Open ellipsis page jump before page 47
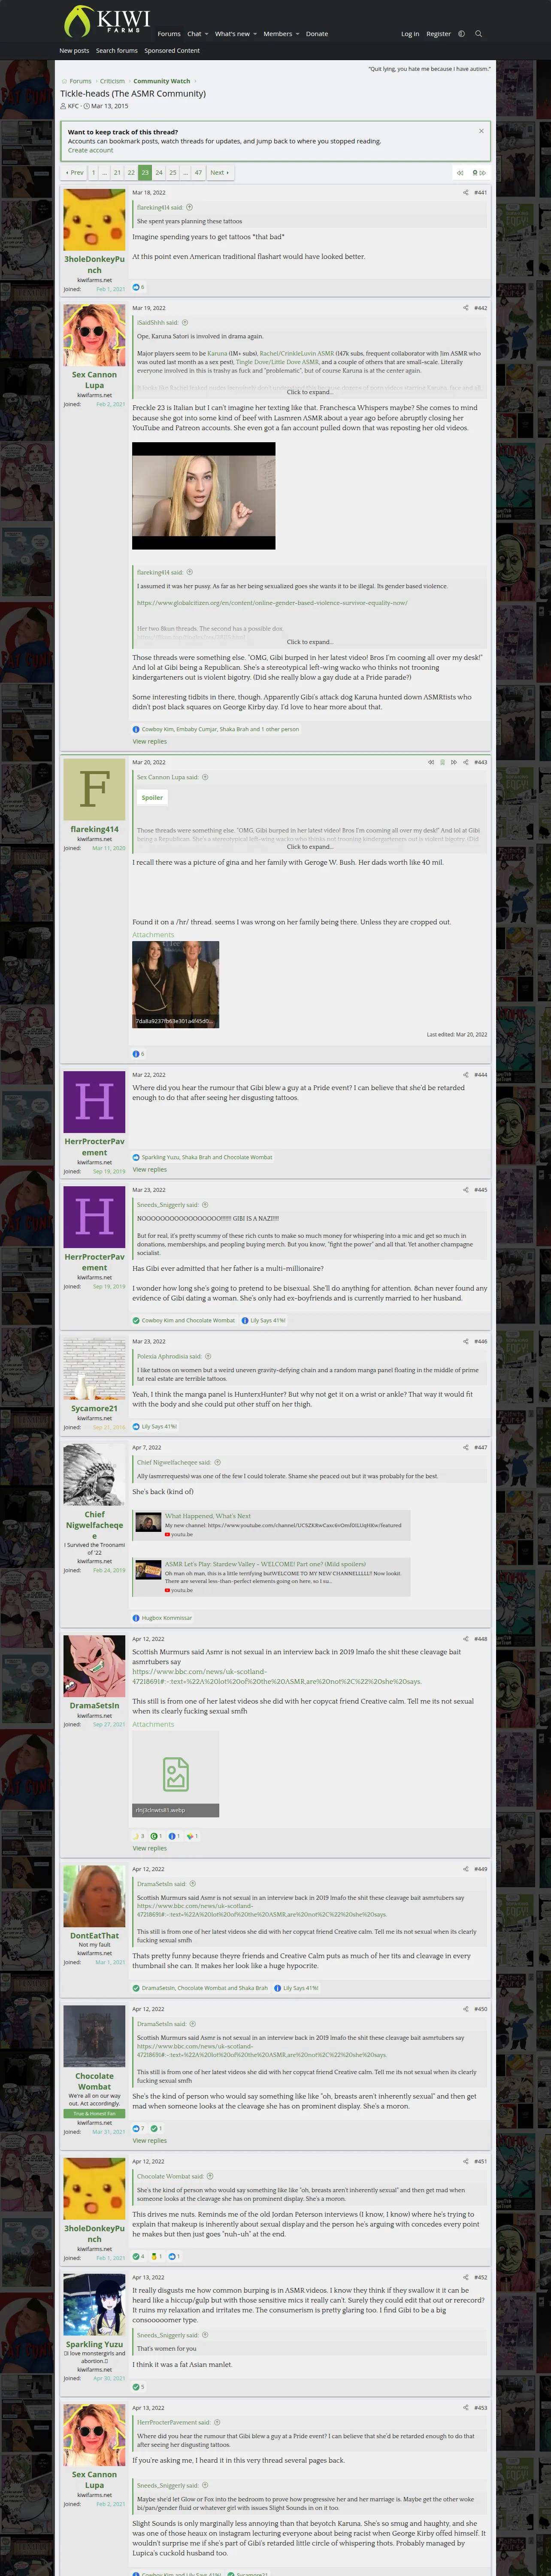This screenshot has height=2576, width=551. pos(185,173)
